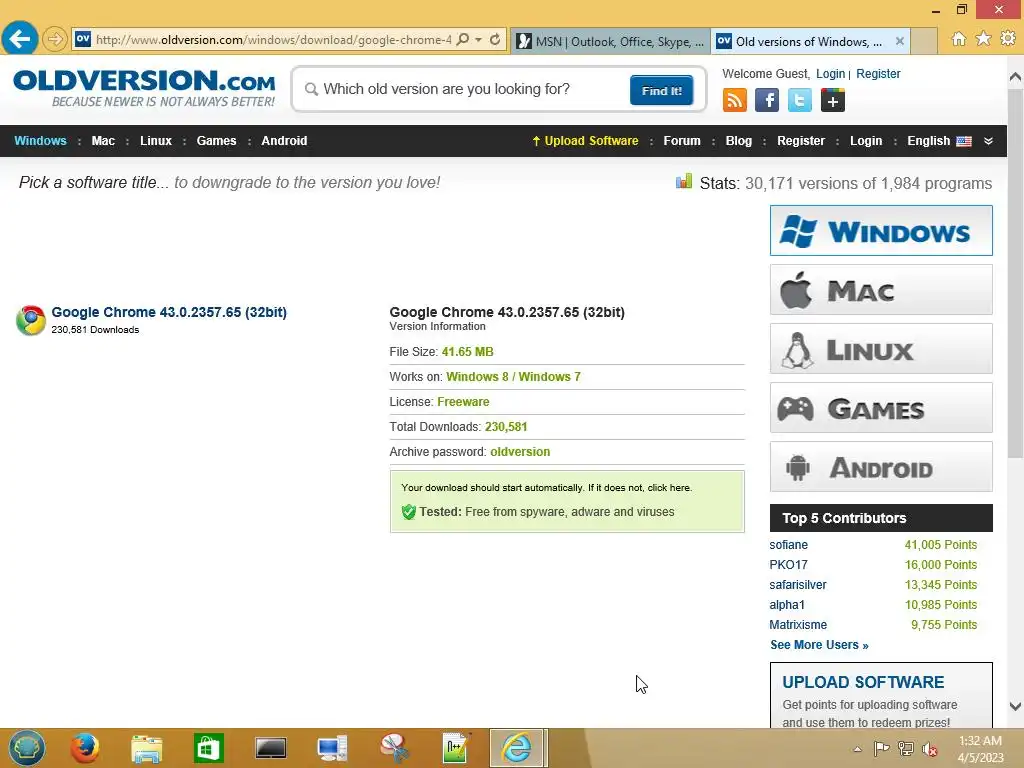Viewport: 1024px width, 768px height.
Task: Click the Android category banner button
Action: tap(881, 467)
